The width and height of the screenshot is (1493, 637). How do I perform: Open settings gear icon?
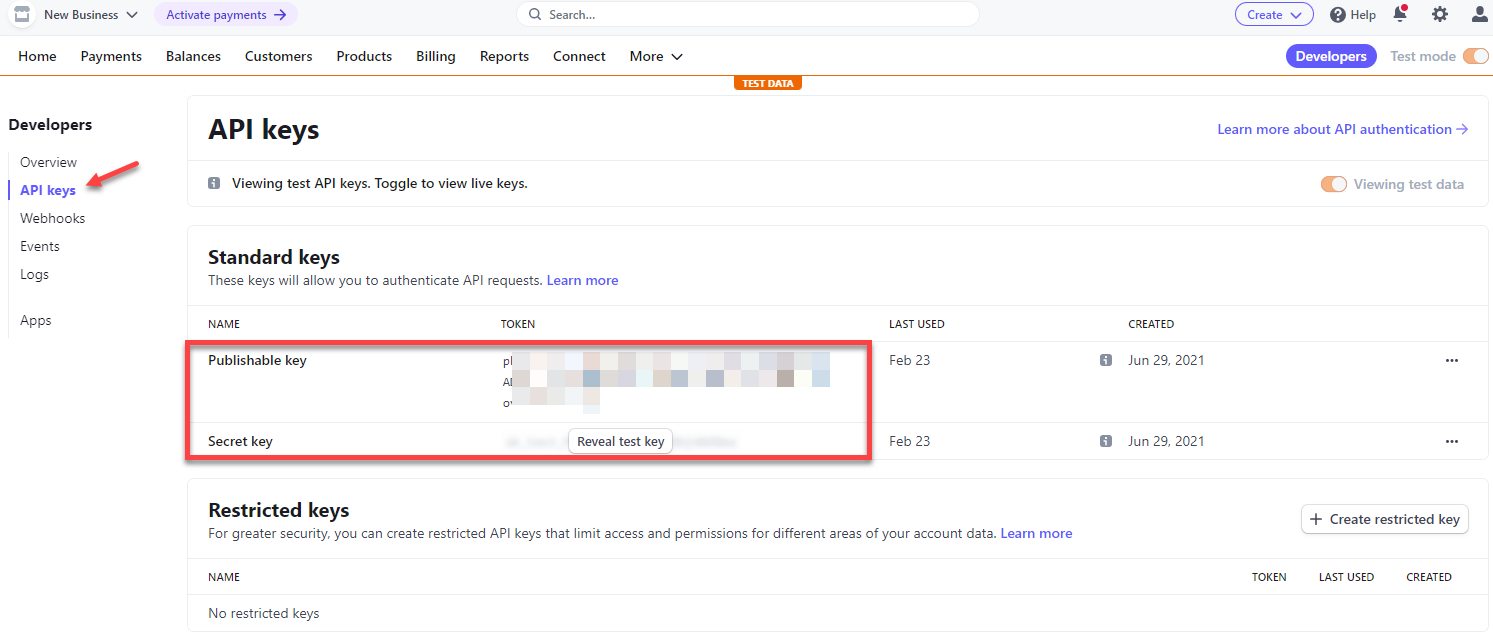coord(1440,15)
